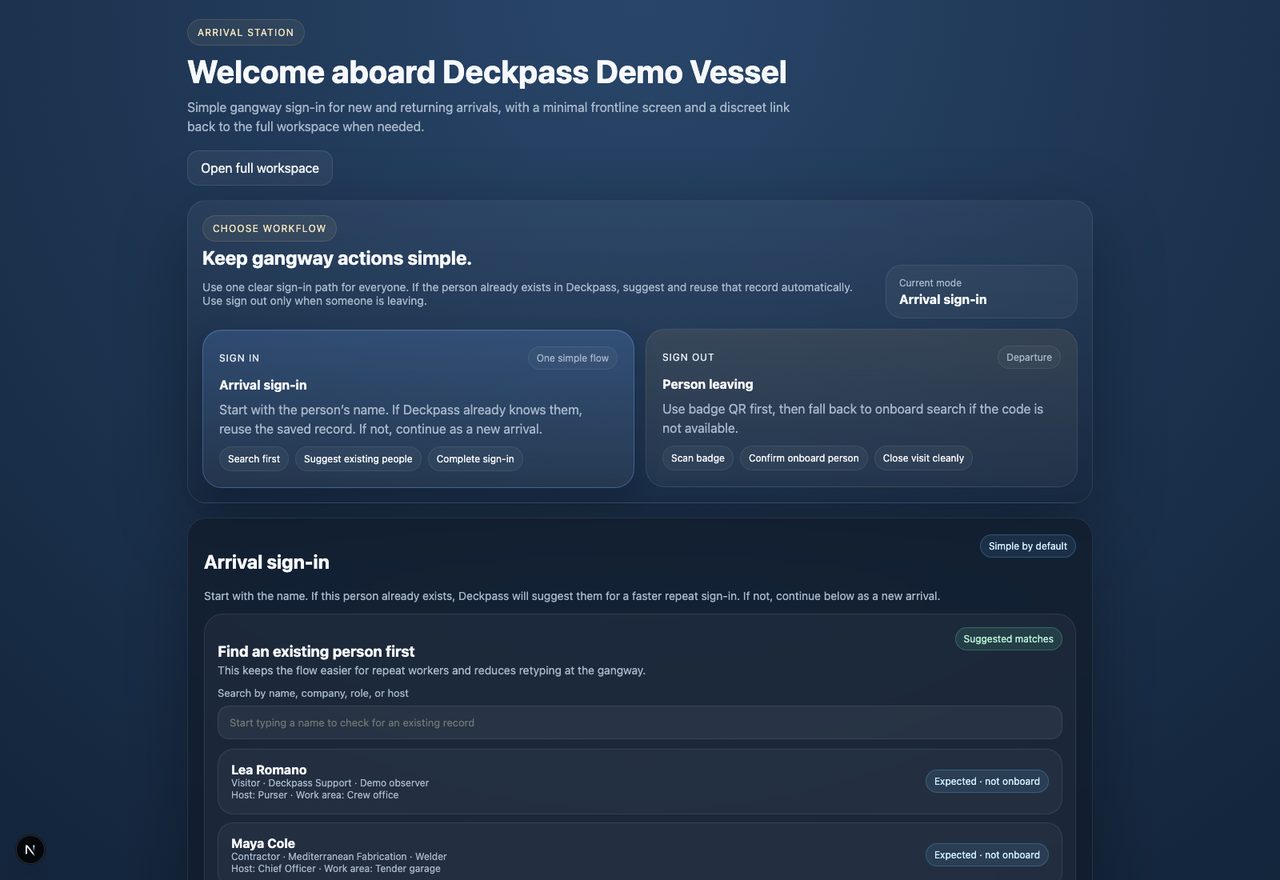The width and height of the screenshot is (1280, 880).
Task: Click the Scan badge chip
Action: pos(698,458)
